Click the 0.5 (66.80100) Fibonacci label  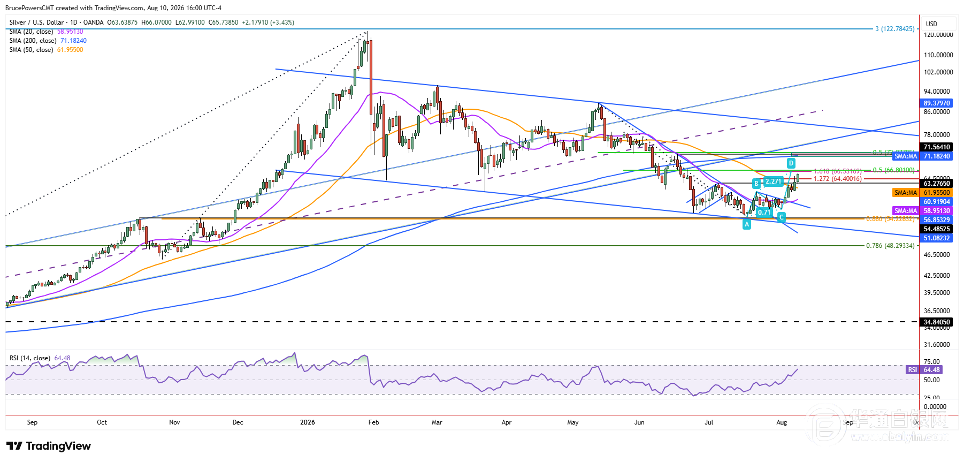(x=895, y=170)
